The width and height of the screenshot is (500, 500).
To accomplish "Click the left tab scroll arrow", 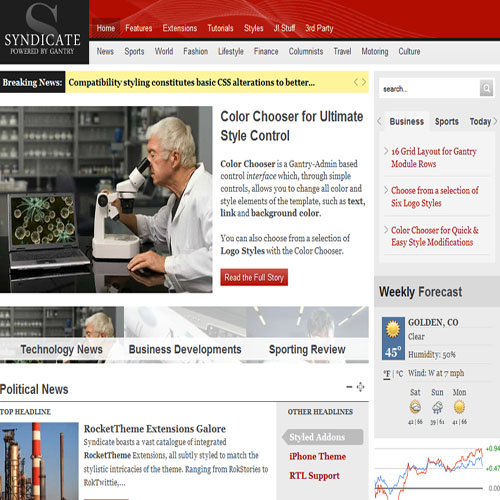I will pyautogui.click(x=379, y=121).
